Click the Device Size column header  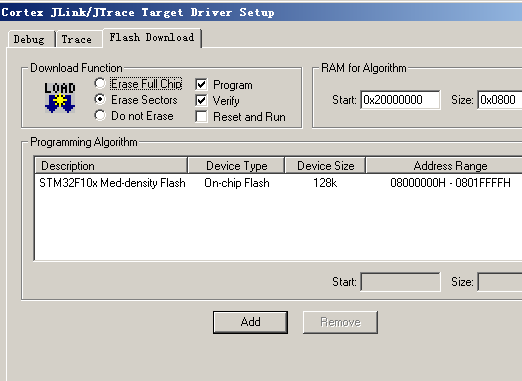pyautogui.click(x=325, y=165)
